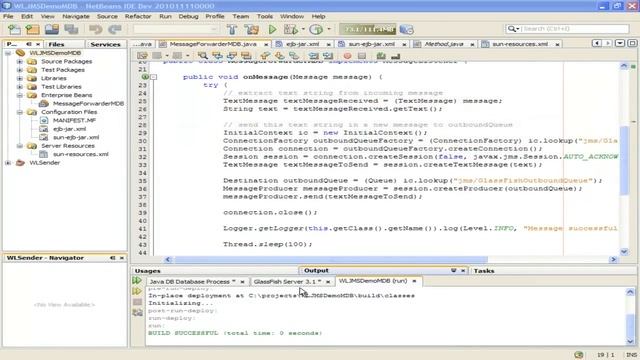The image size is (640, 360).
Task: Close the ejb-jar.xml editor tab
Action: tap(329, 44)
